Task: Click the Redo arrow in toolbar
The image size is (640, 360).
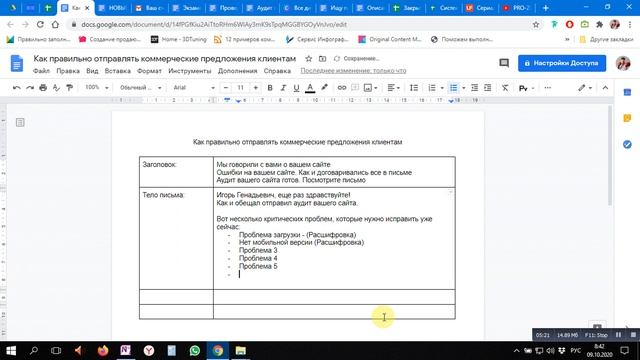Action: 30,88
